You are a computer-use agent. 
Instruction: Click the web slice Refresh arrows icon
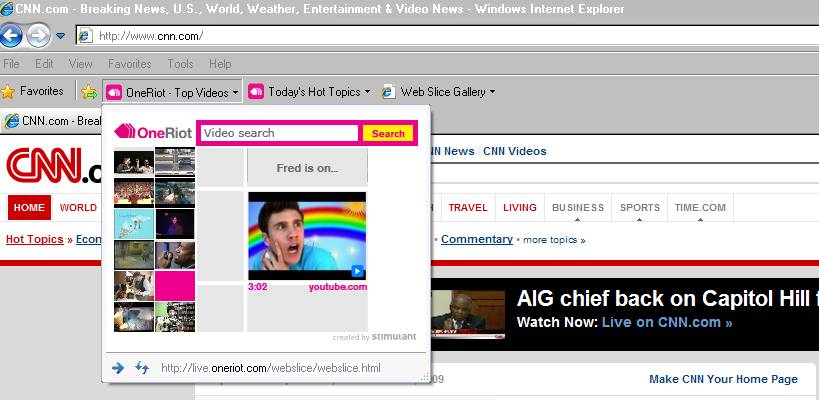[x=142, y=368]
